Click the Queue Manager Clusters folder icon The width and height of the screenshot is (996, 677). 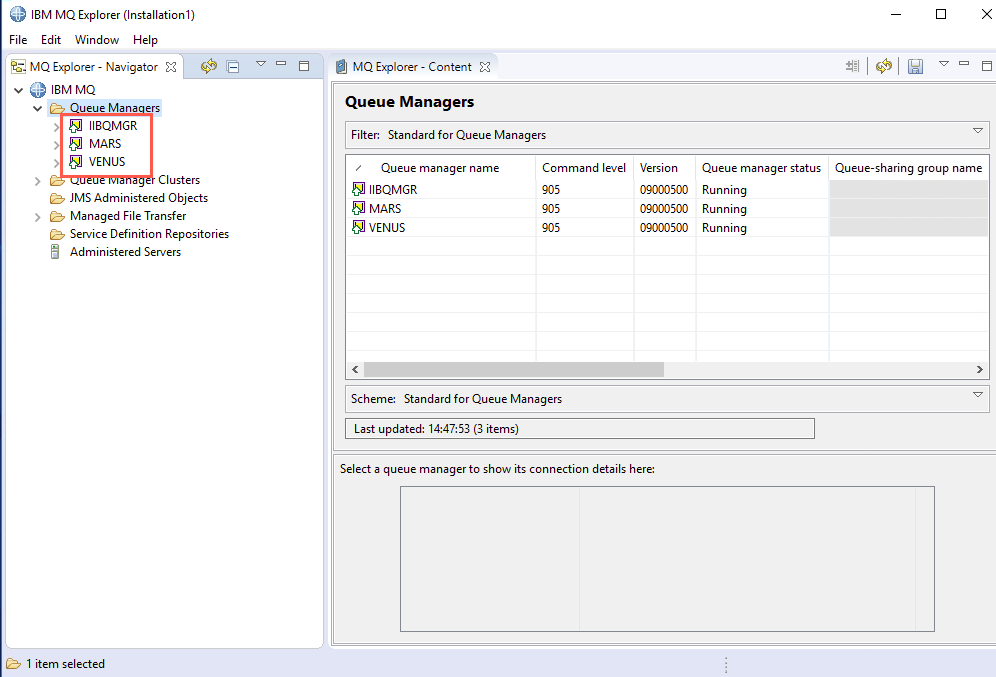[x=57, y=180]
